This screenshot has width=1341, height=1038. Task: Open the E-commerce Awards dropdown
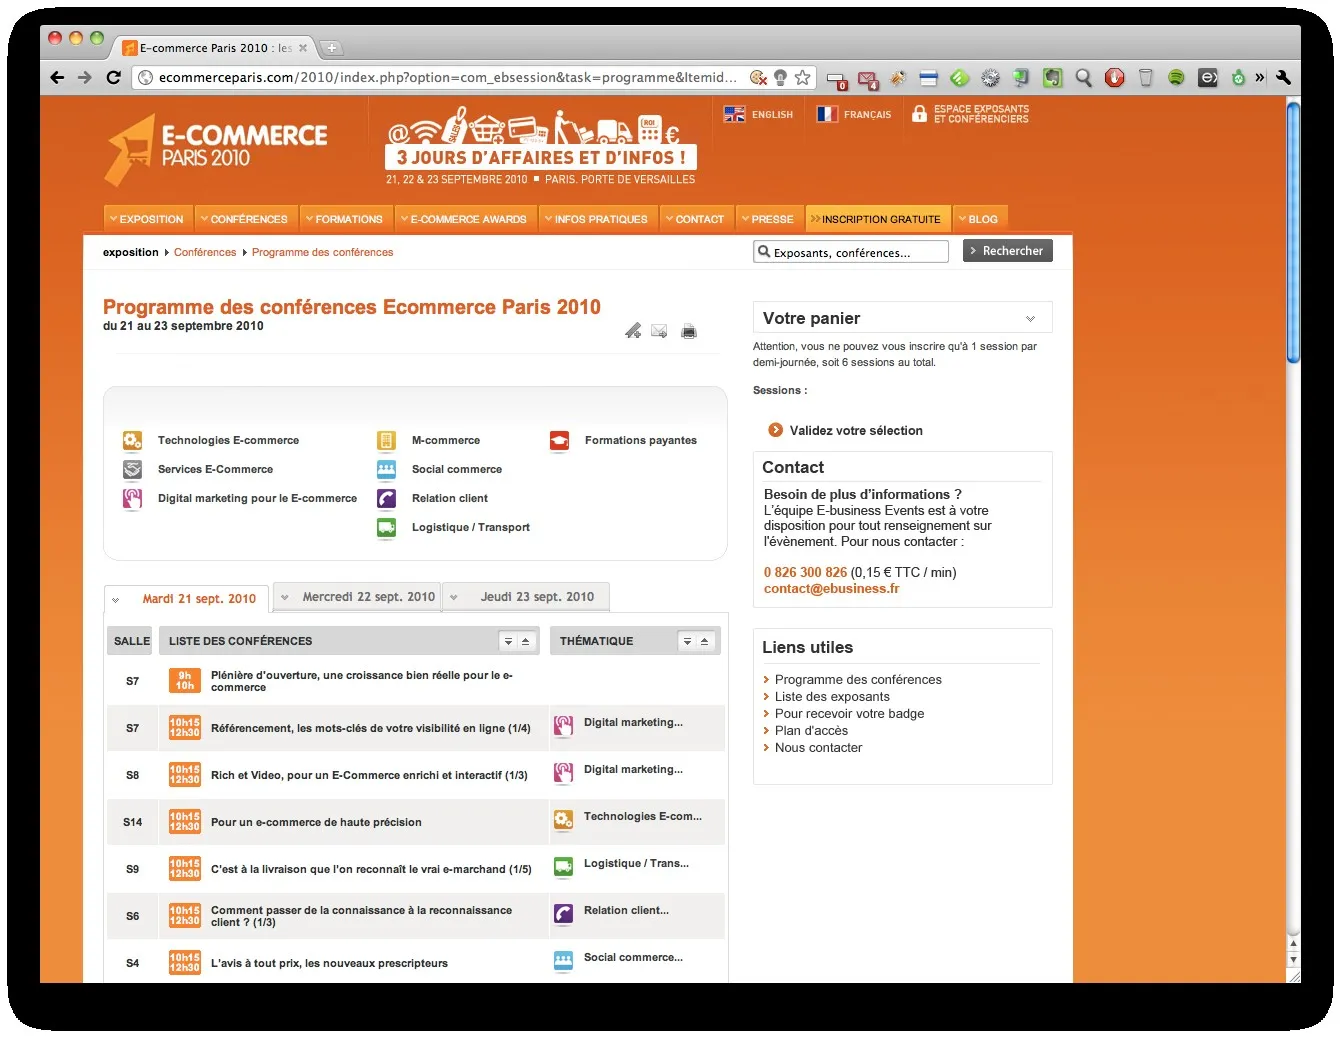(x=464, y=219)
